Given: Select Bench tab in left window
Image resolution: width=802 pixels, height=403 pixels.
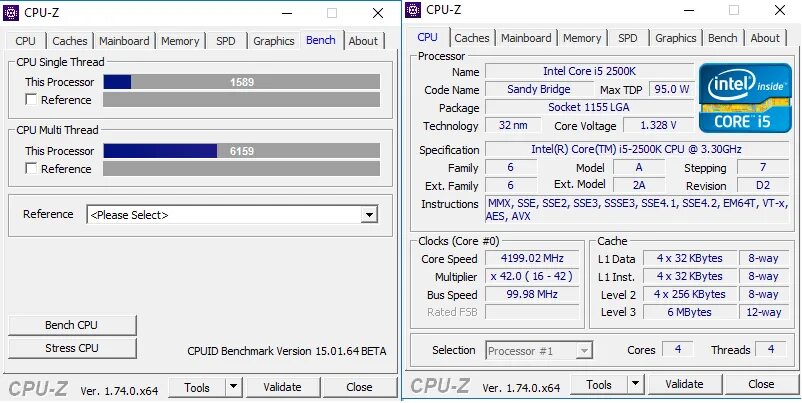Looking at the screenshot, I should 321,40.
